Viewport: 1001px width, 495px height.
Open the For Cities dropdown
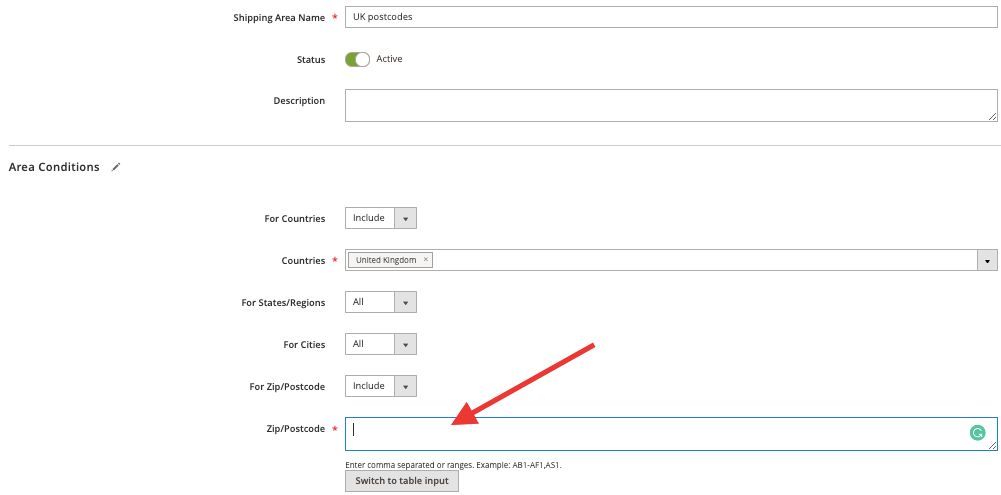tap(381, 344)
